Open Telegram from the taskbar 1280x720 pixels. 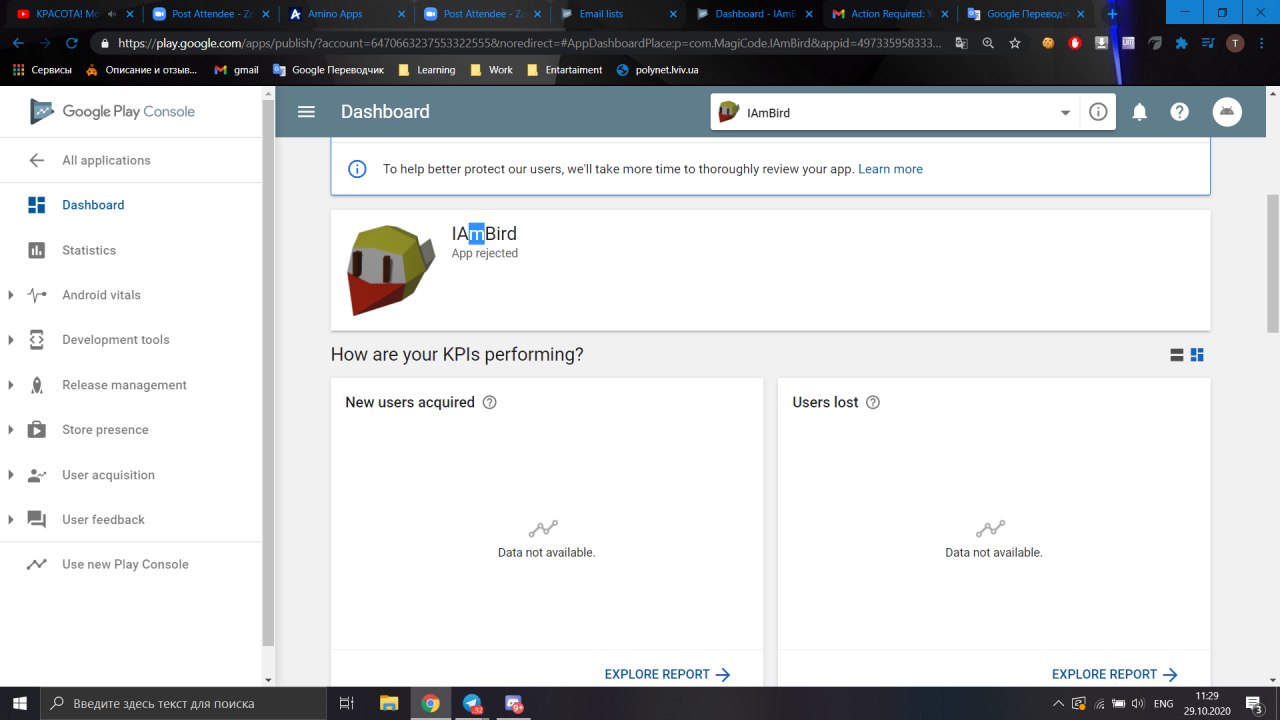pyautogui.click(x=472, y=703)
